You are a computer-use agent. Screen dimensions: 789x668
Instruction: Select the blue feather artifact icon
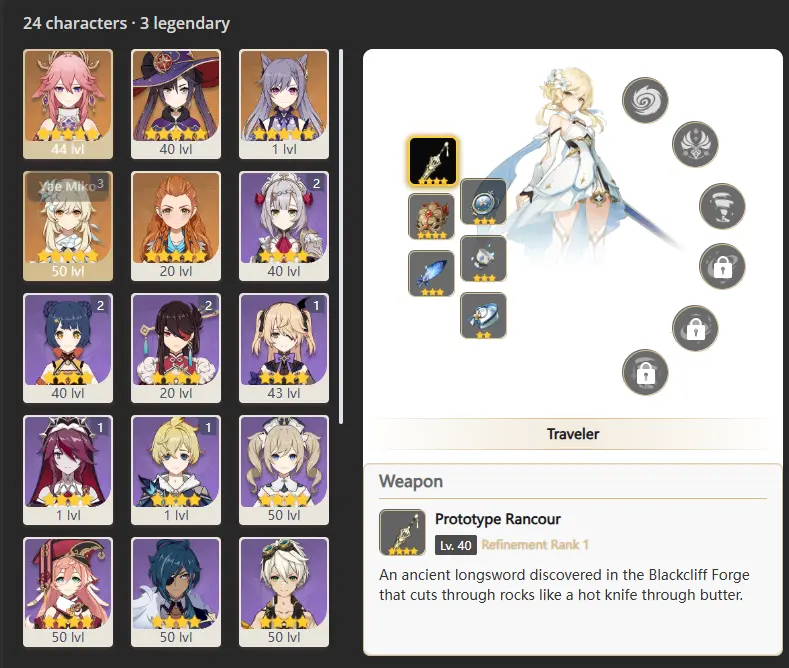[431, 273]
